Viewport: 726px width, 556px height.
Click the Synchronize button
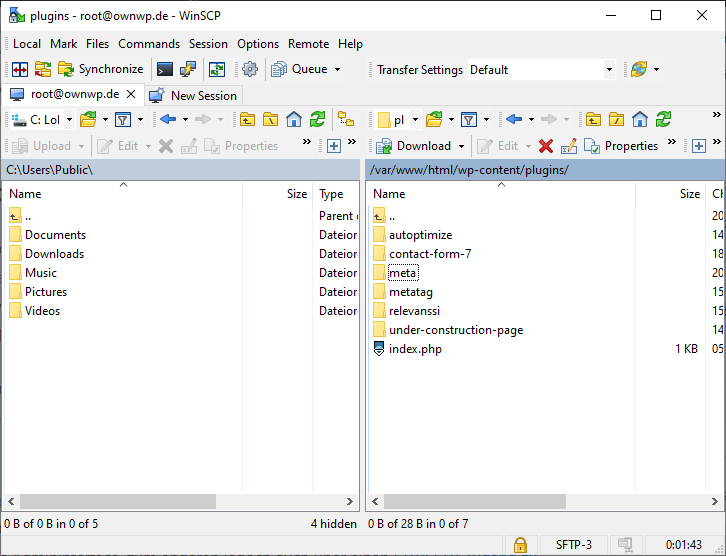pyautogui.click(x=100, y=69)
